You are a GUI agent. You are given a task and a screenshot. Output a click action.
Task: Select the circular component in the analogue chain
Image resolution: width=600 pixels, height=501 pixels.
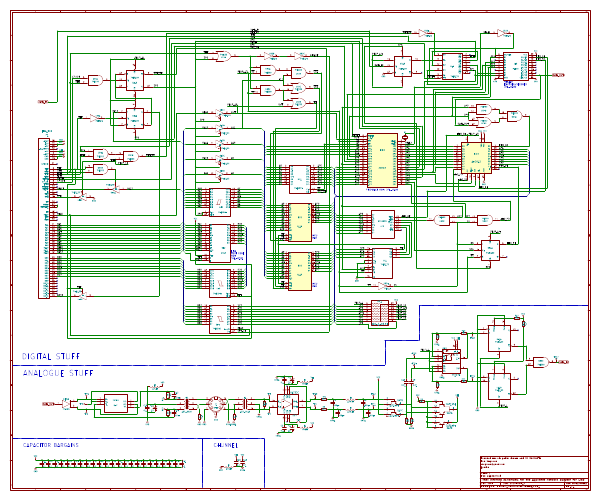(215, 404)
